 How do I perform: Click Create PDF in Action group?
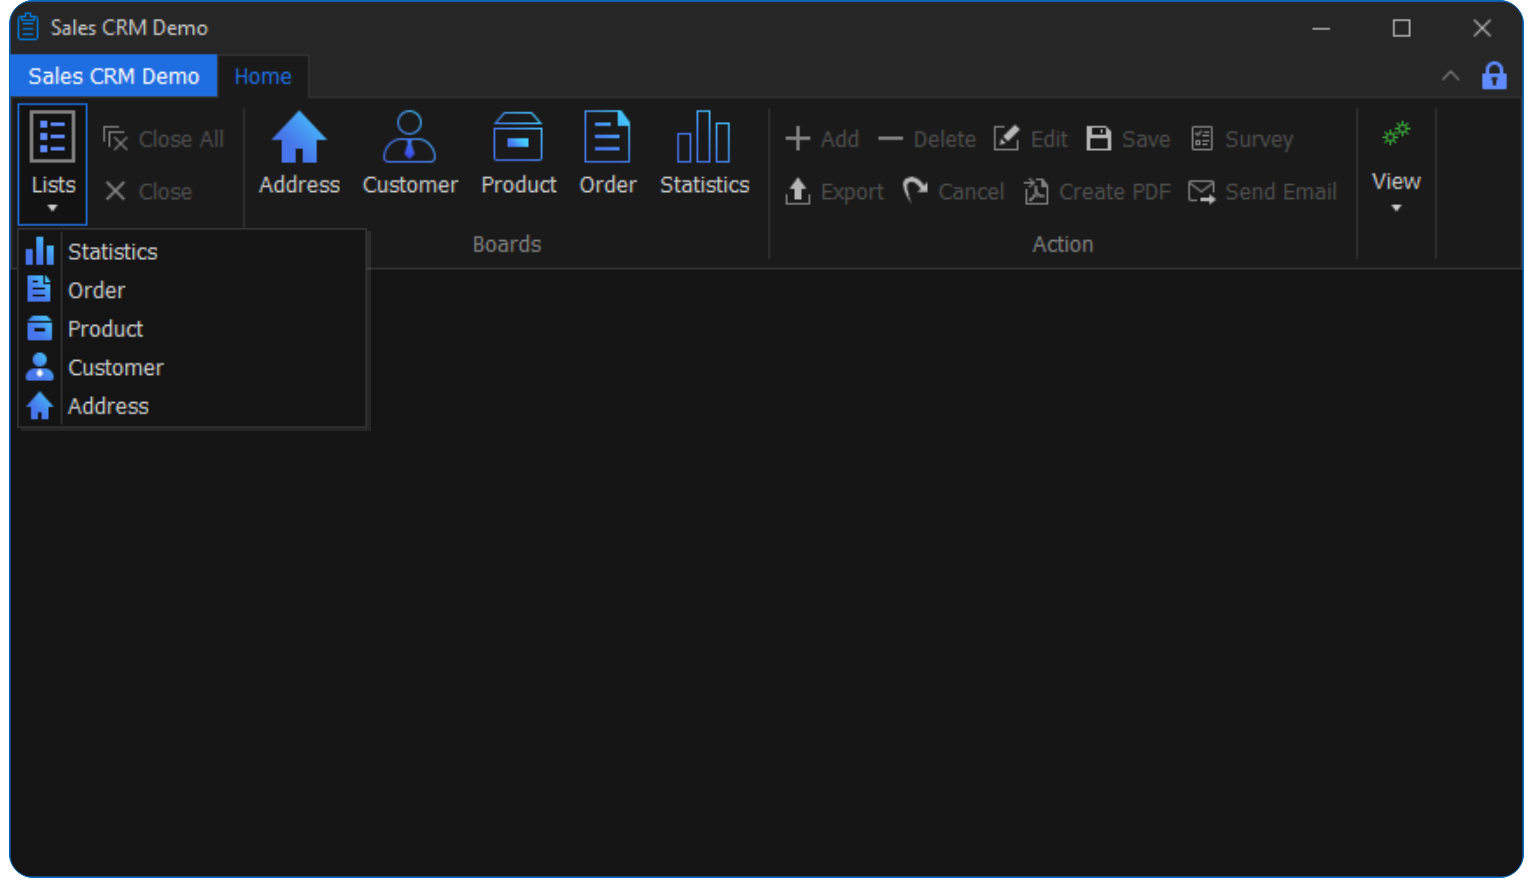tap(1098, 192)
